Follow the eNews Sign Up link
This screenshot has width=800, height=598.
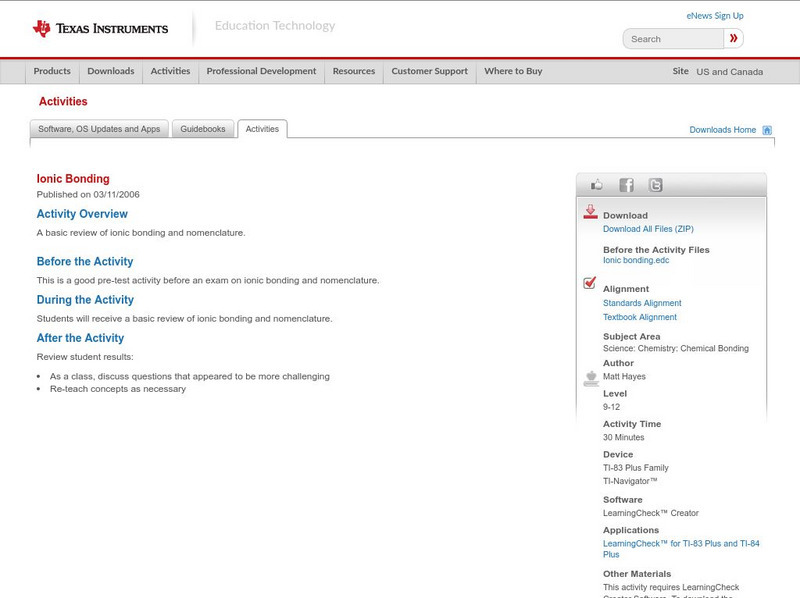(x=715, y=16)
